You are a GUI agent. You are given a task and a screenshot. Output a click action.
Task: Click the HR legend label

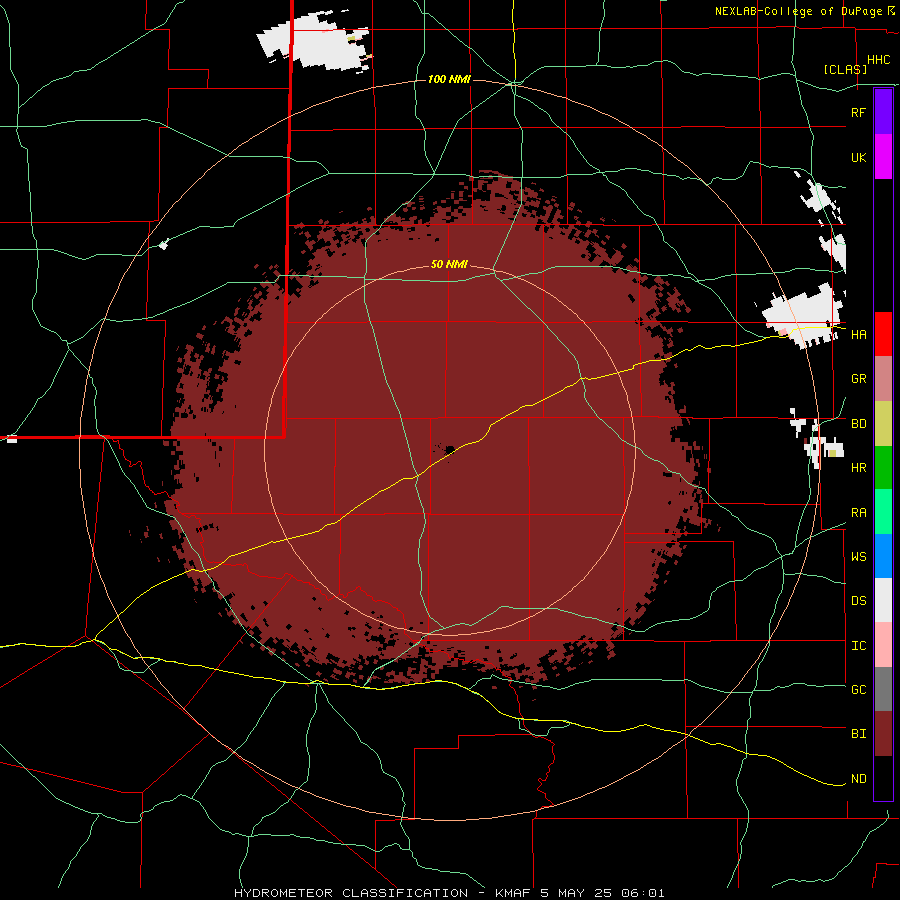click(x=858, y=468)
